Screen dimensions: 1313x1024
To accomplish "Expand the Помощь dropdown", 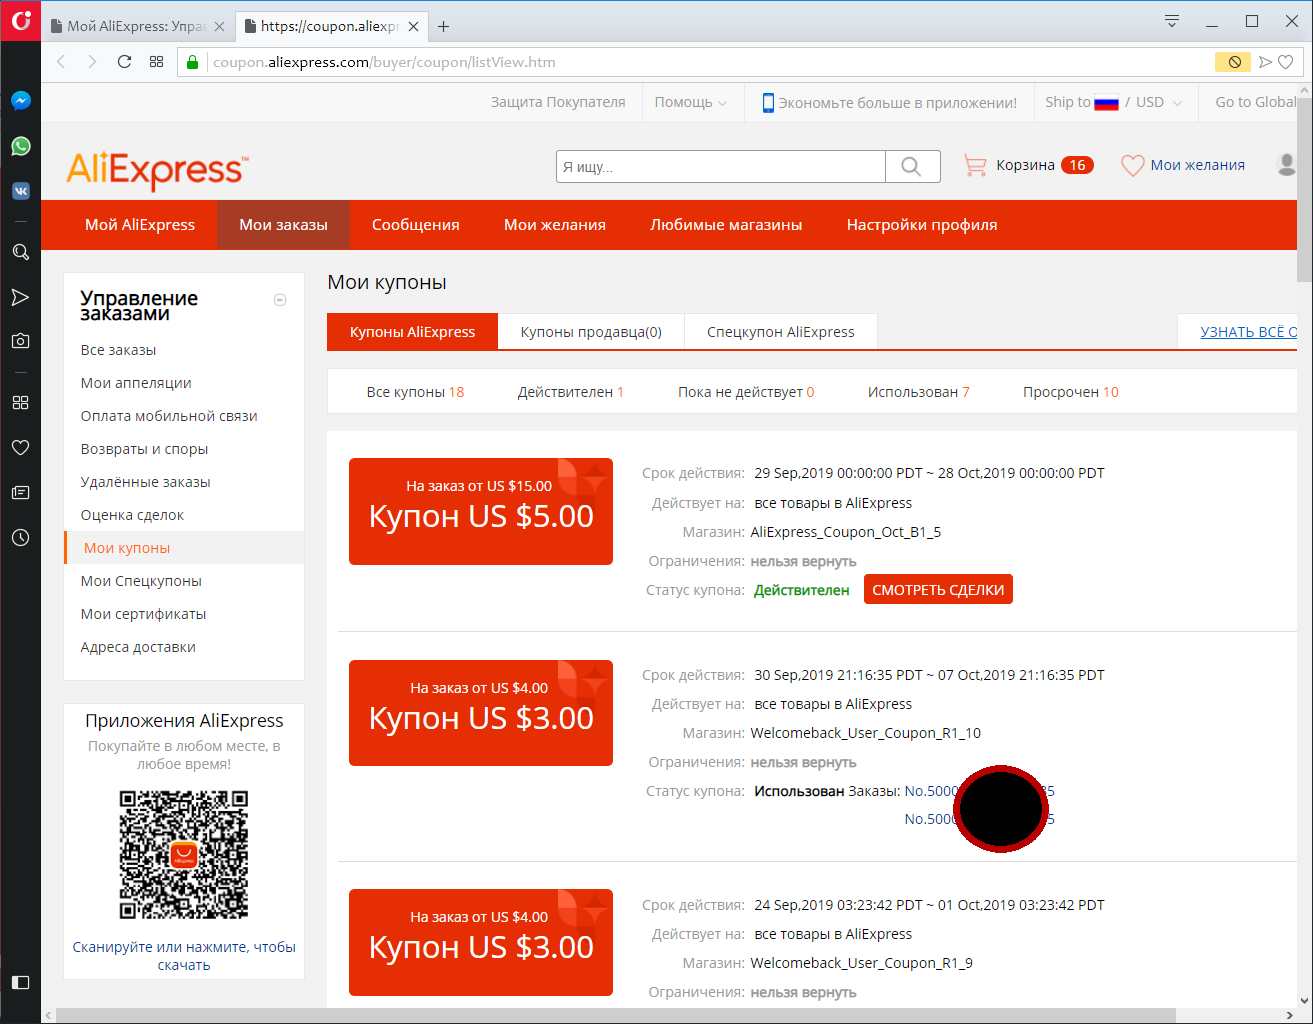I will [691, 102].
